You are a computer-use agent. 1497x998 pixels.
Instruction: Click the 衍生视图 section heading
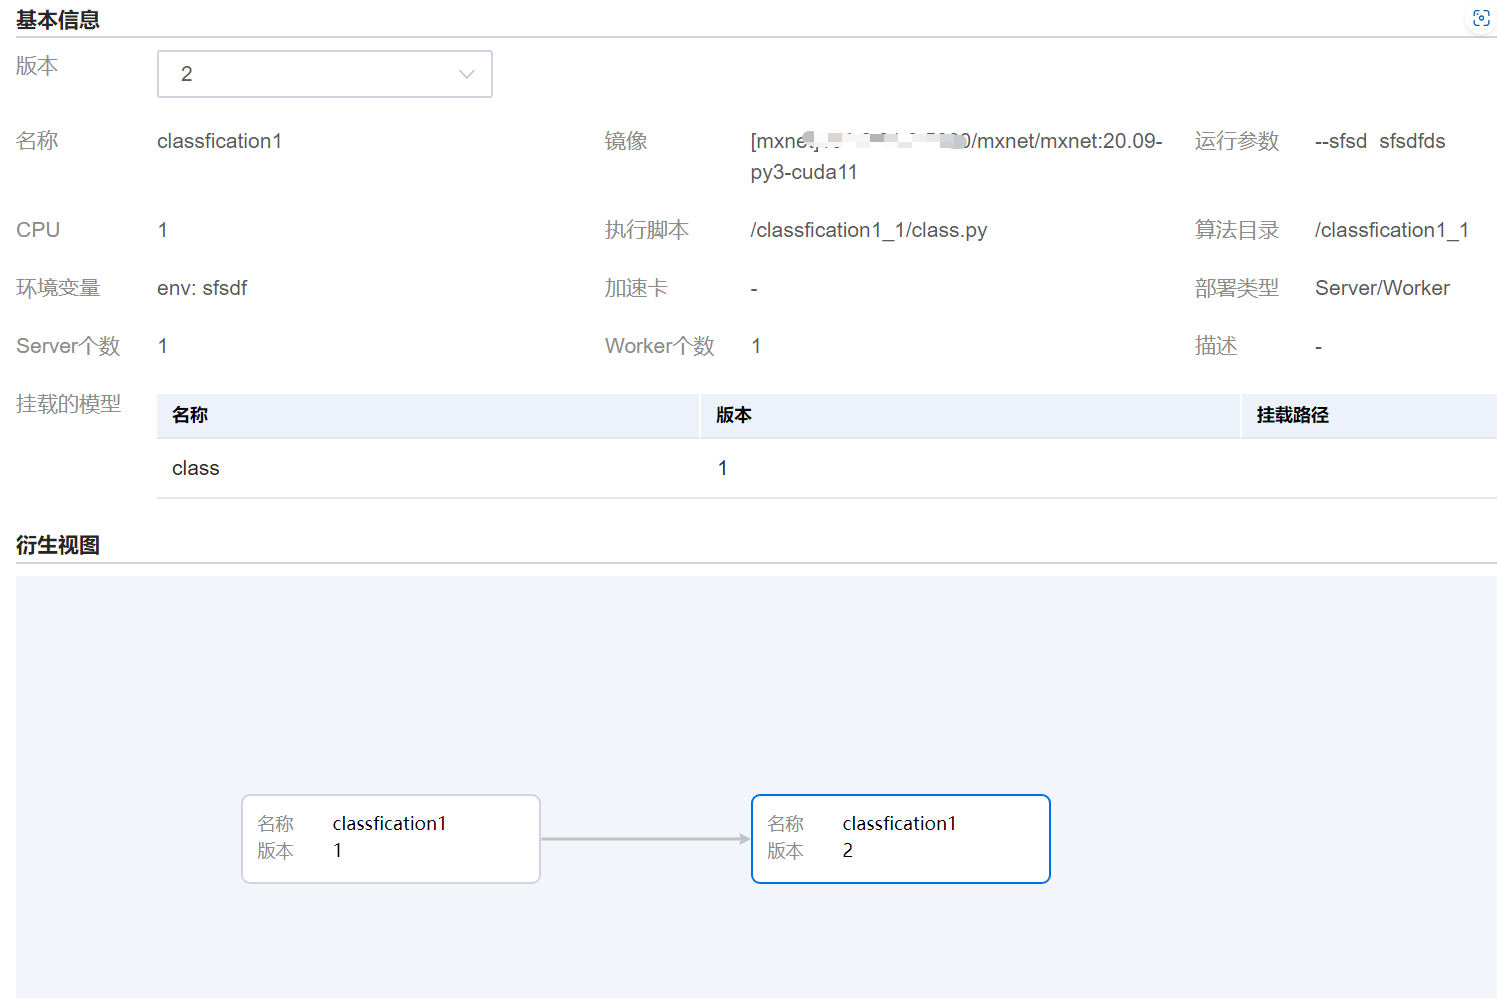tap(58, 545)
